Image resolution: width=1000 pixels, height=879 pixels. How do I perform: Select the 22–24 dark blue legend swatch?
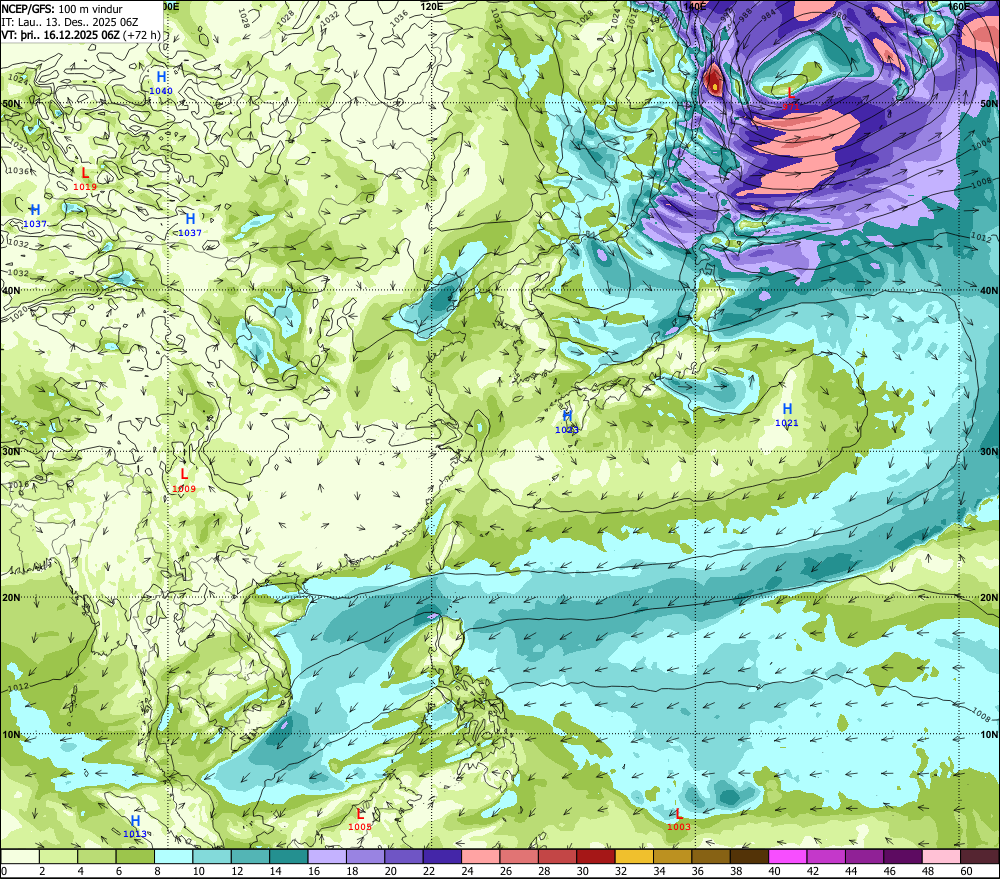[442, 856]
